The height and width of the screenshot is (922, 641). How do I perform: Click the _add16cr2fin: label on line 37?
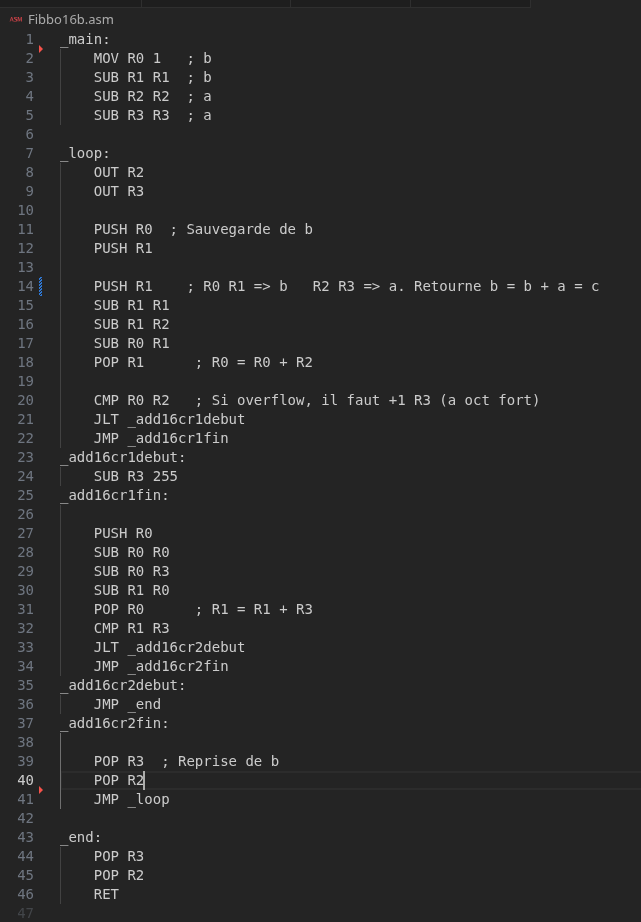114,723
